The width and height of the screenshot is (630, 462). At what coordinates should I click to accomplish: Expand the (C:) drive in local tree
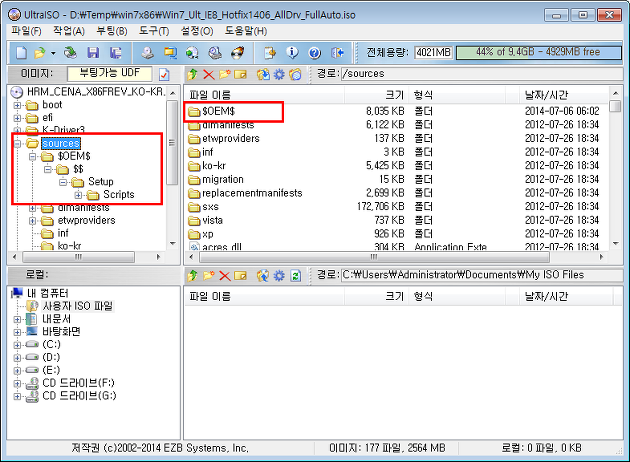click(17, 345)
